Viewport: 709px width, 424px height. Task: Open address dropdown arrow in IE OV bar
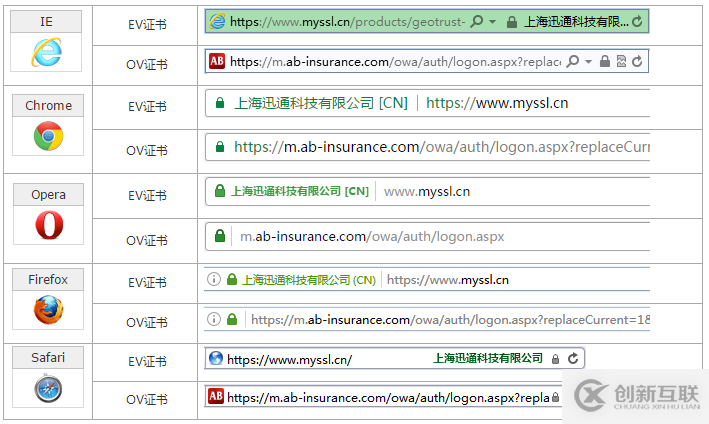pos(588,61)
